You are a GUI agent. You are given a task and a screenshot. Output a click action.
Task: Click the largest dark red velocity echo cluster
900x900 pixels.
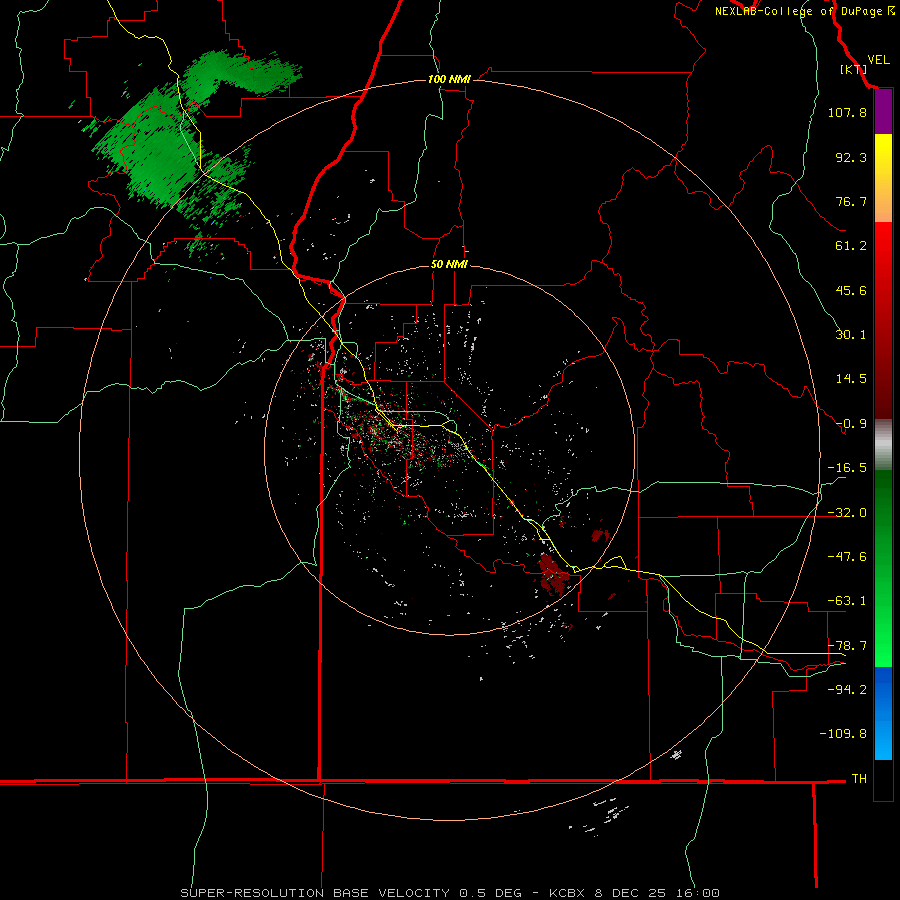[553, 574]
